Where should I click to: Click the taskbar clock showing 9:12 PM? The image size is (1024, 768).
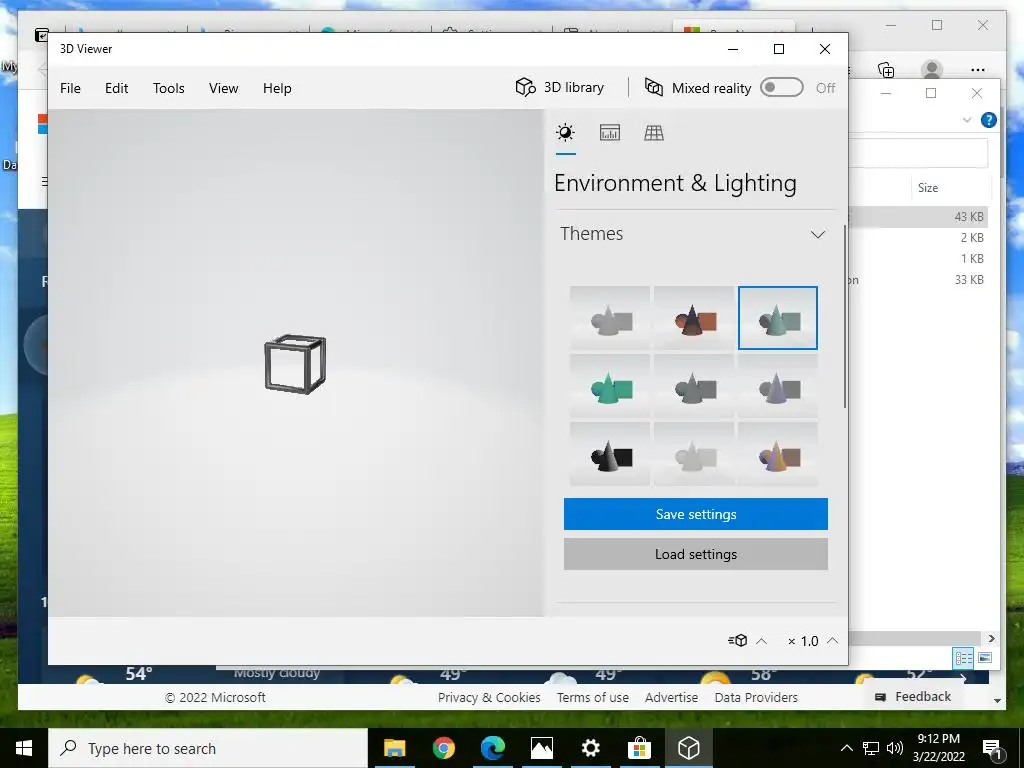click(x=938, y=748)
